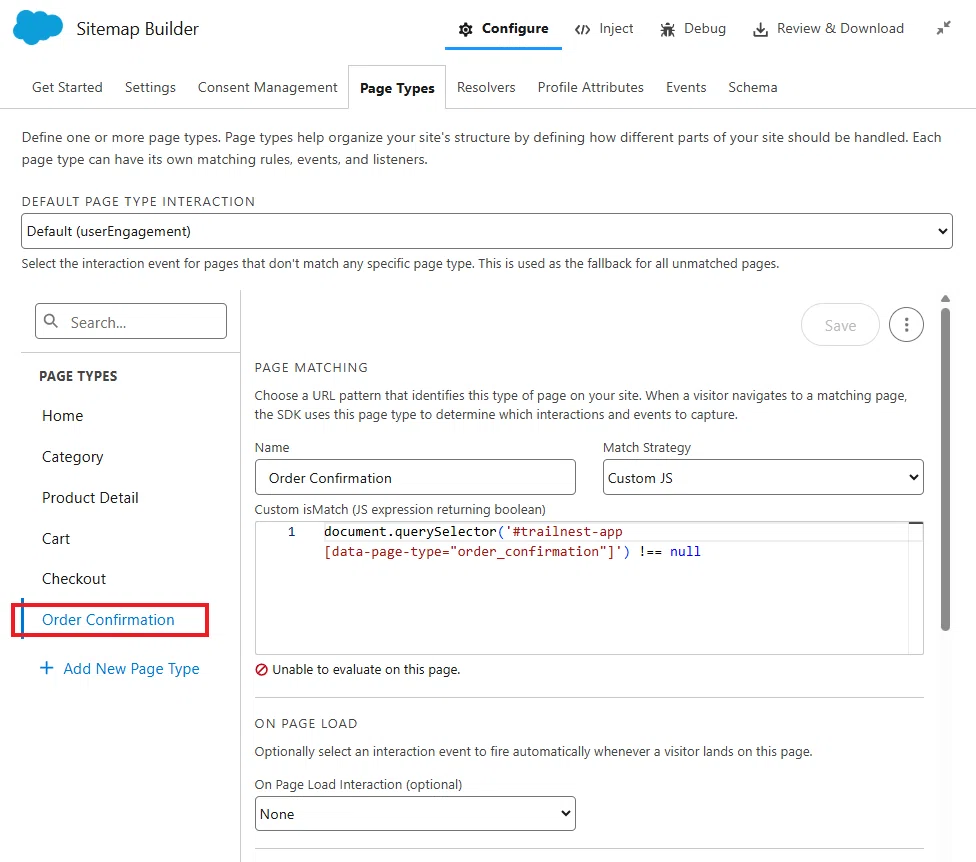Click the Name field containing Order Confirmation
The height and width of the screenshot is (862, 976).
[x=415, y=477]
